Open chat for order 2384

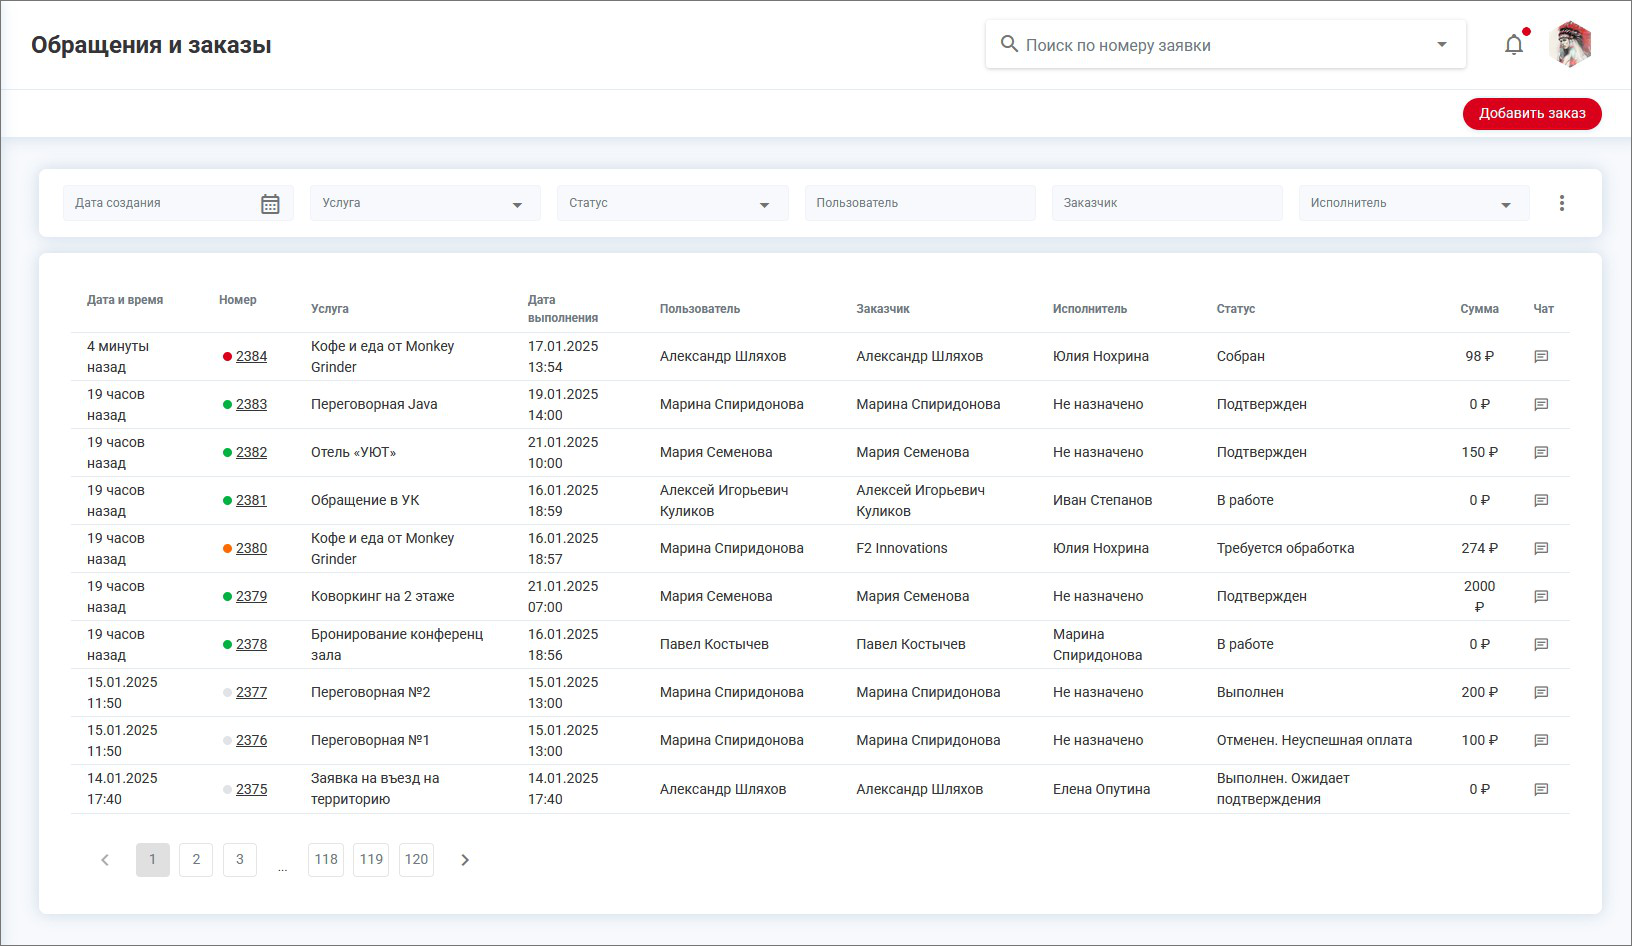pyautogui.click(x=1541, y=357)
